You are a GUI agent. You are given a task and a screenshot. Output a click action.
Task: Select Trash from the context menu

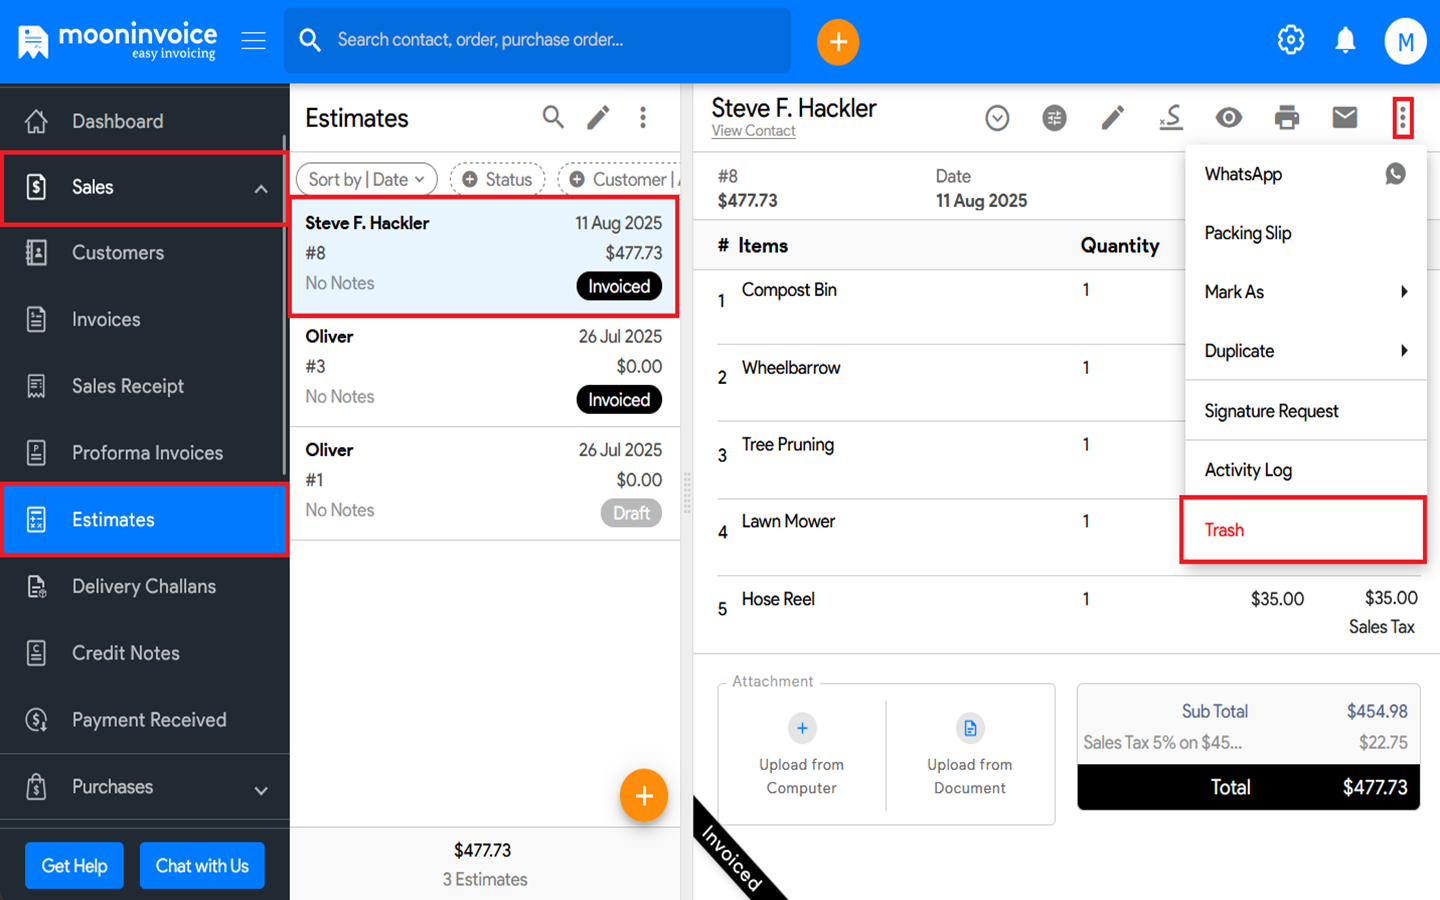pos(1302,530)
